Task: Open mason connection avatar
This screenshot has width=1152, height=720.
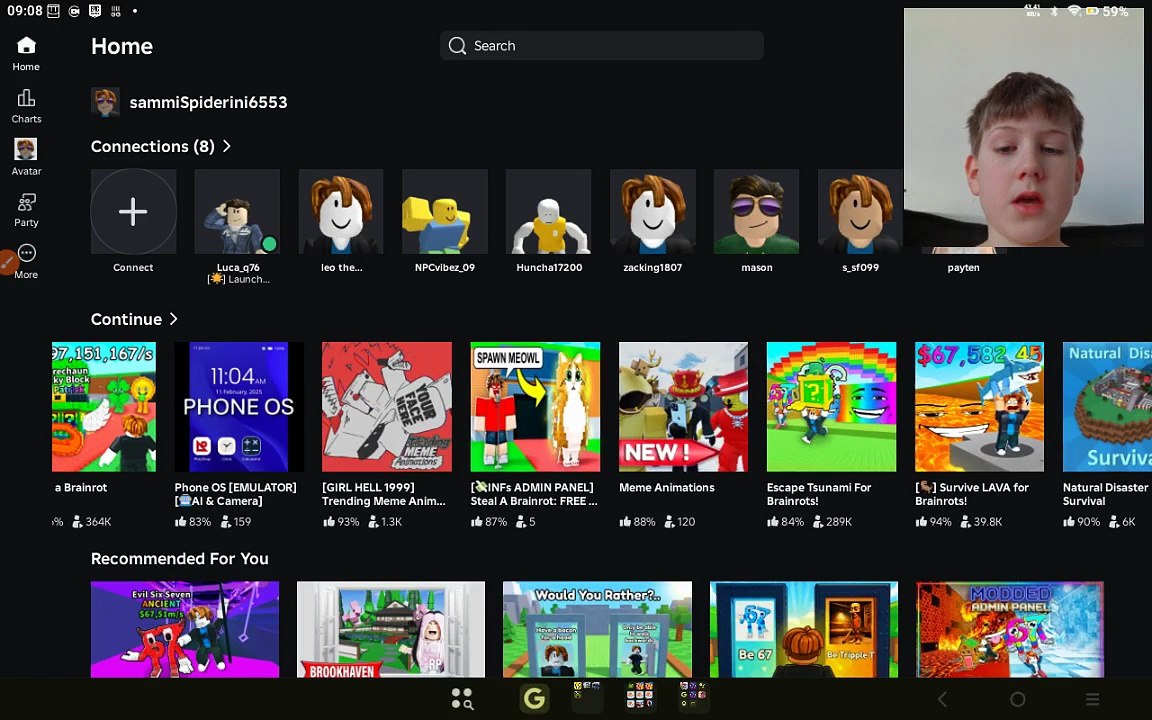Action: pyautogui.click(x=756, y=212)
